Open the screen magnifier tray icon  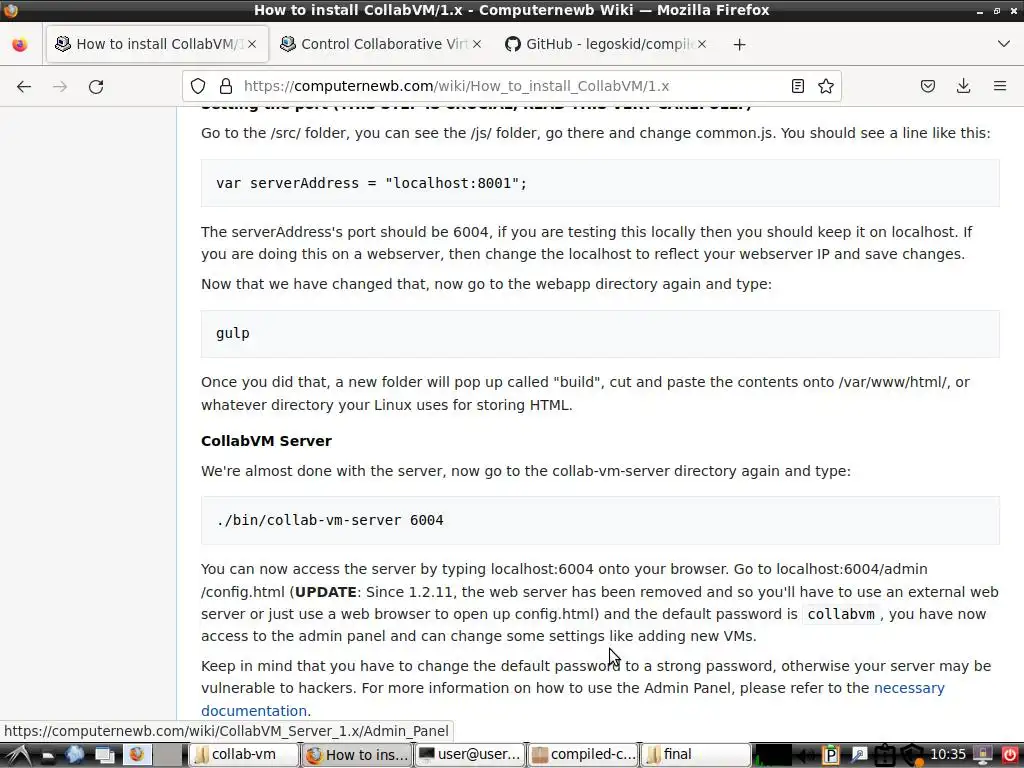[x=858, y=755]
